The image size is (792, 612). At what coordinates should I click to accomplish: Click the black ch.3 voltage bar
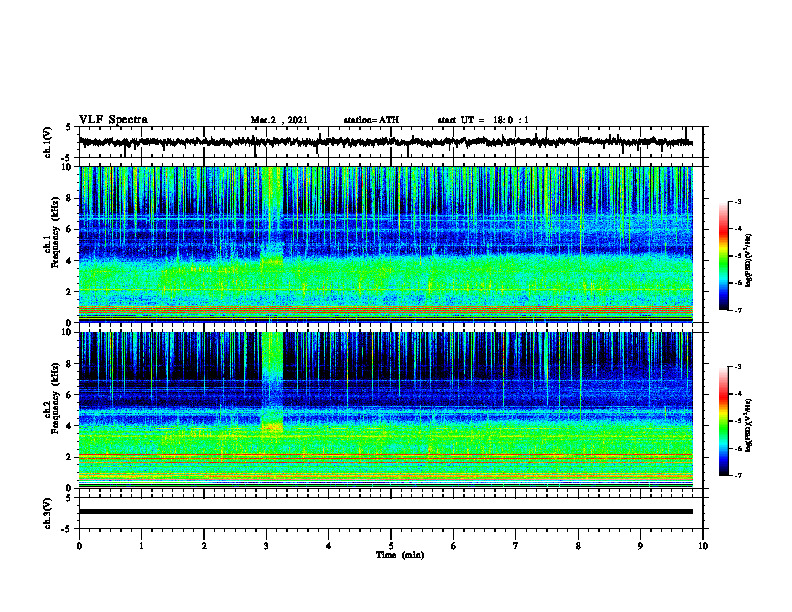coord(385,512)
